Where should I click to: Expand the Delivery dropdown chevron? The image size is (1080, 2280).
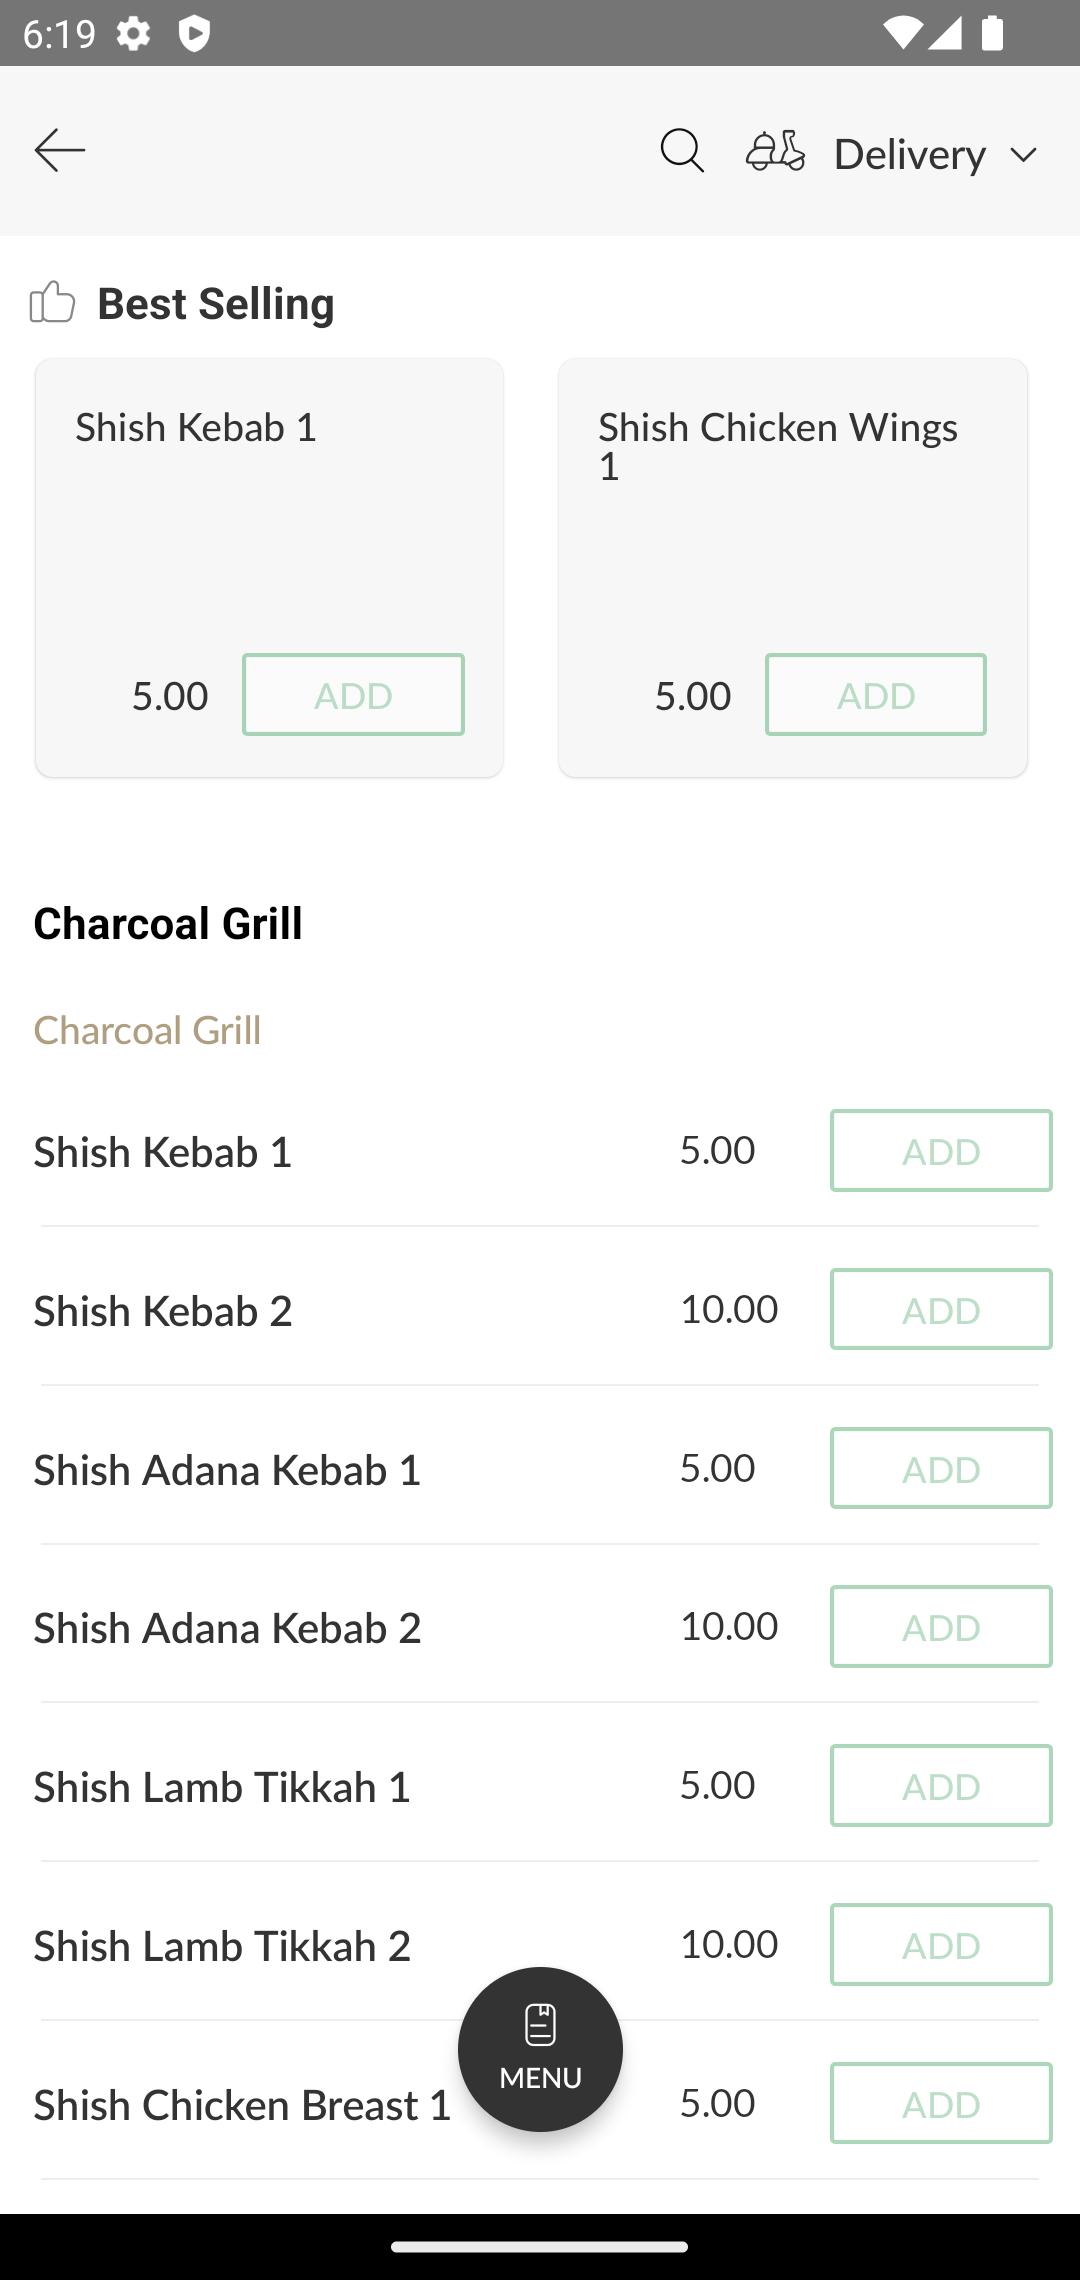click(x=1023, y=155)
